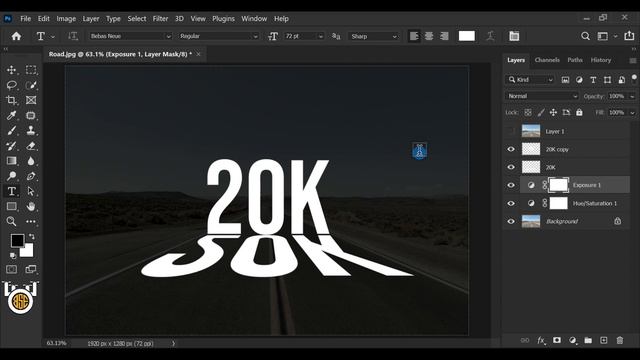Create a new group folder
The height and width of the screenshot is (360, 640).
588,340
